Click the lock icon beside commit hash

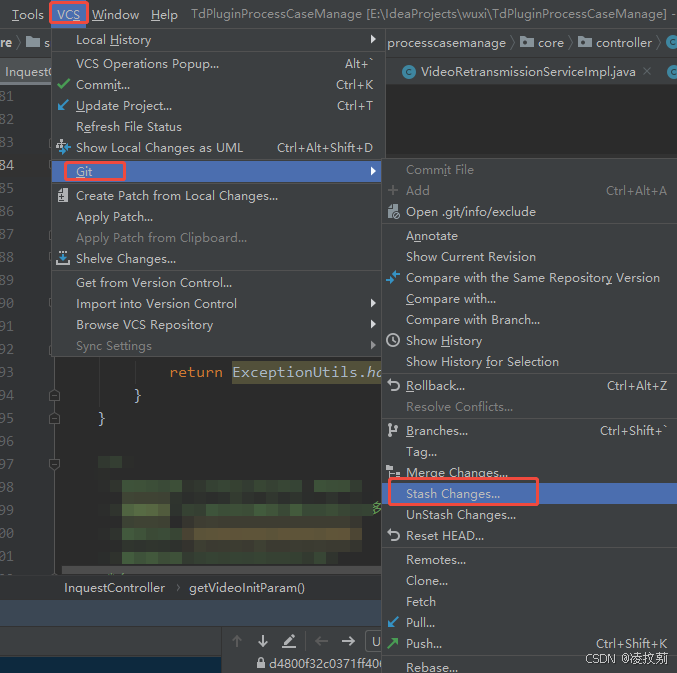pyautogui.click(x=260, y=663)
